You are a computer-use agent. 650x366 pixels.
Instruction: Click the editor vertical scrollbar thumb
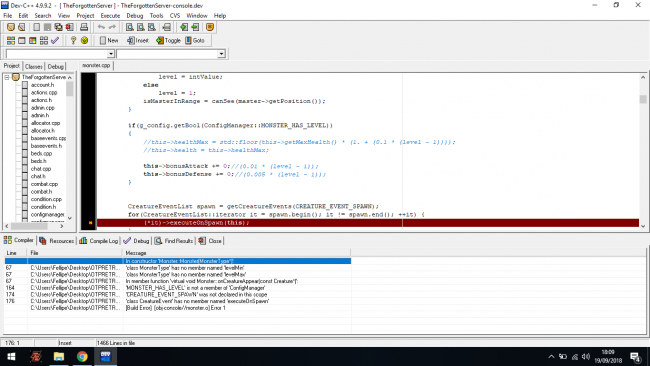click(643, 99)
